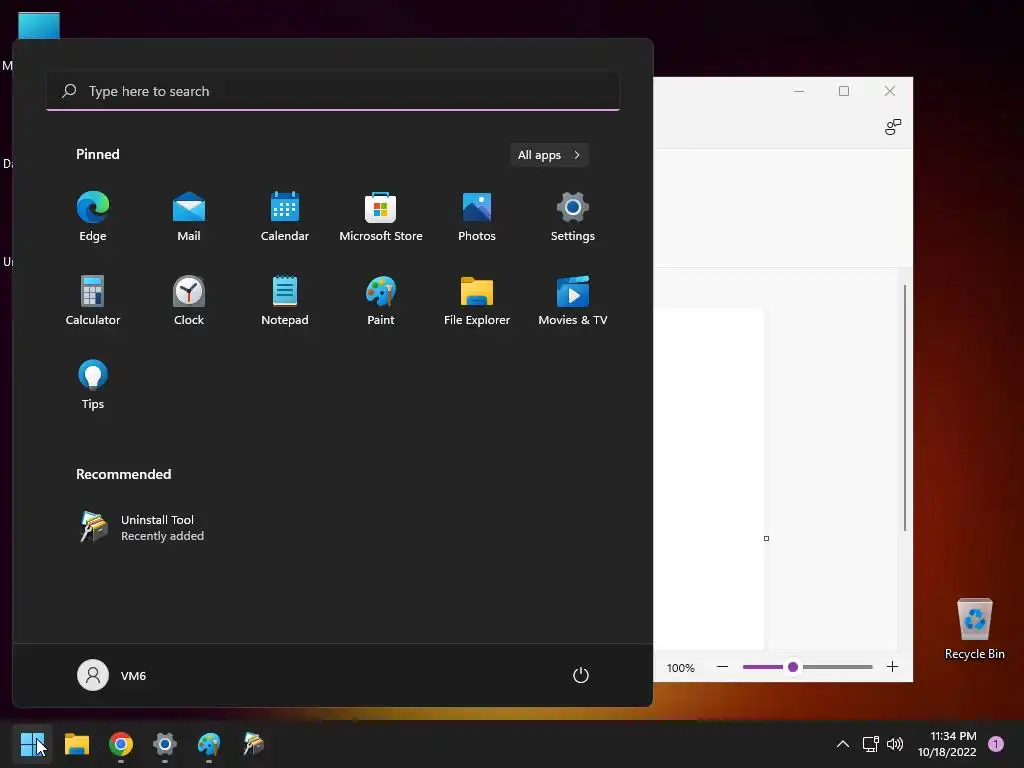Screen dimensions: 1024x768
Task: Click the canvas corner resize handle
Action: 766,539
